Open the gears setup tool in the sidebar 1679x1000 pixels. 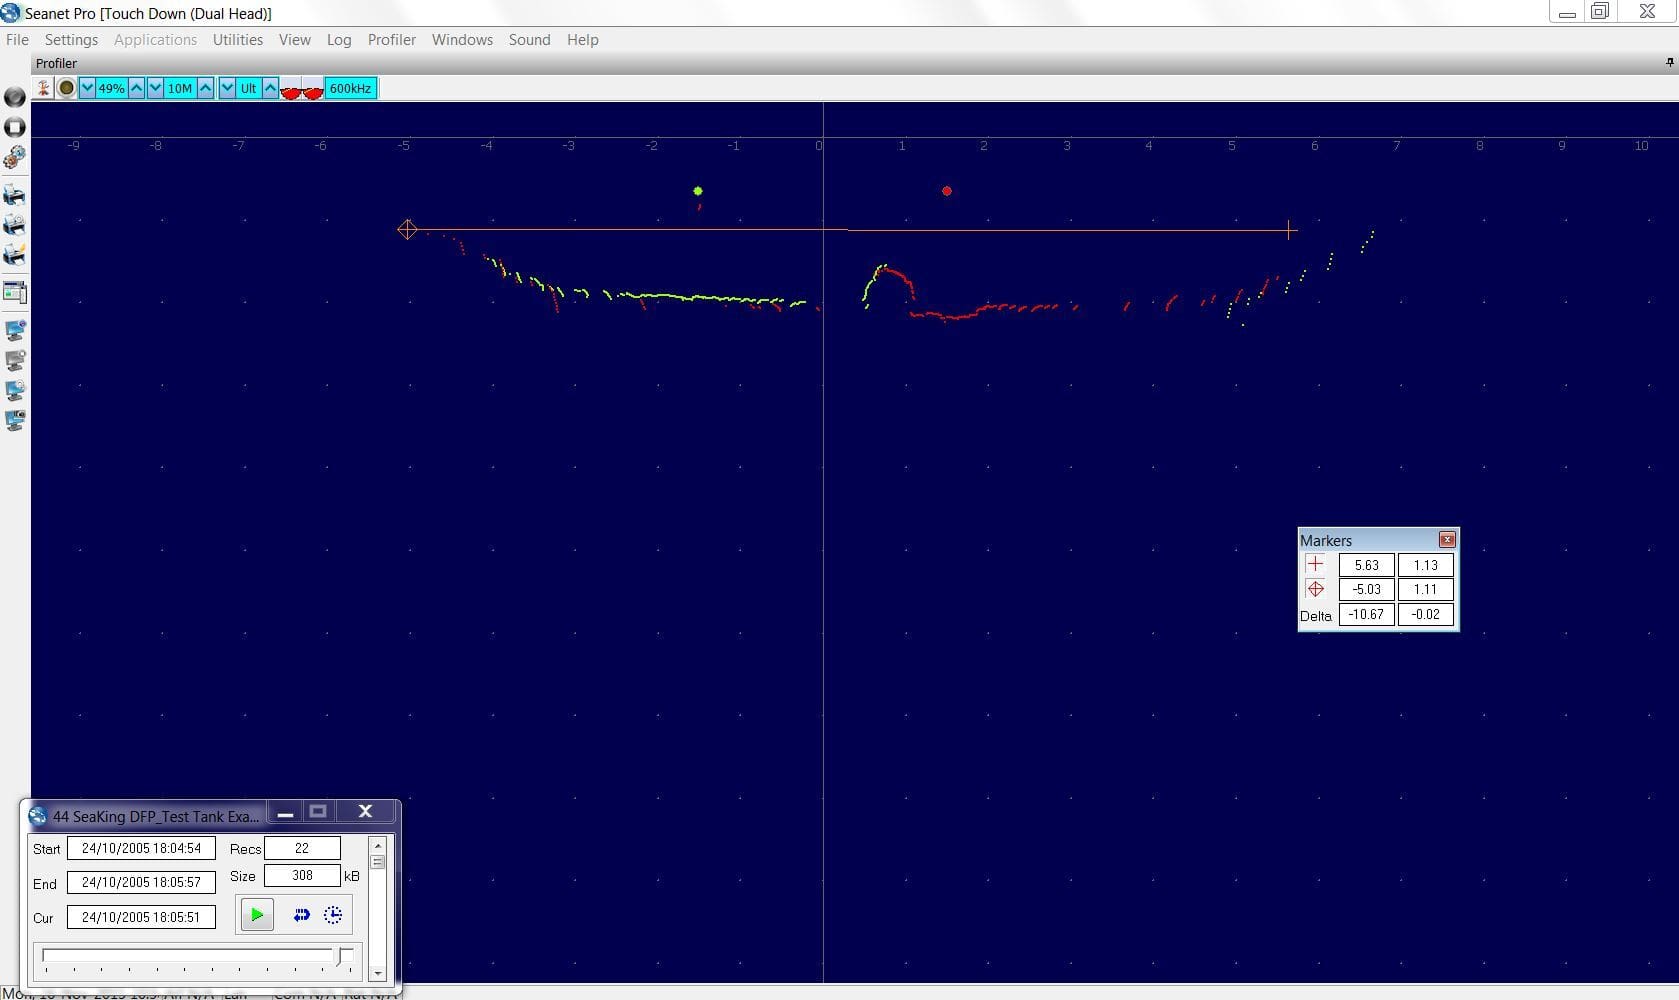(x=14, y=157)
